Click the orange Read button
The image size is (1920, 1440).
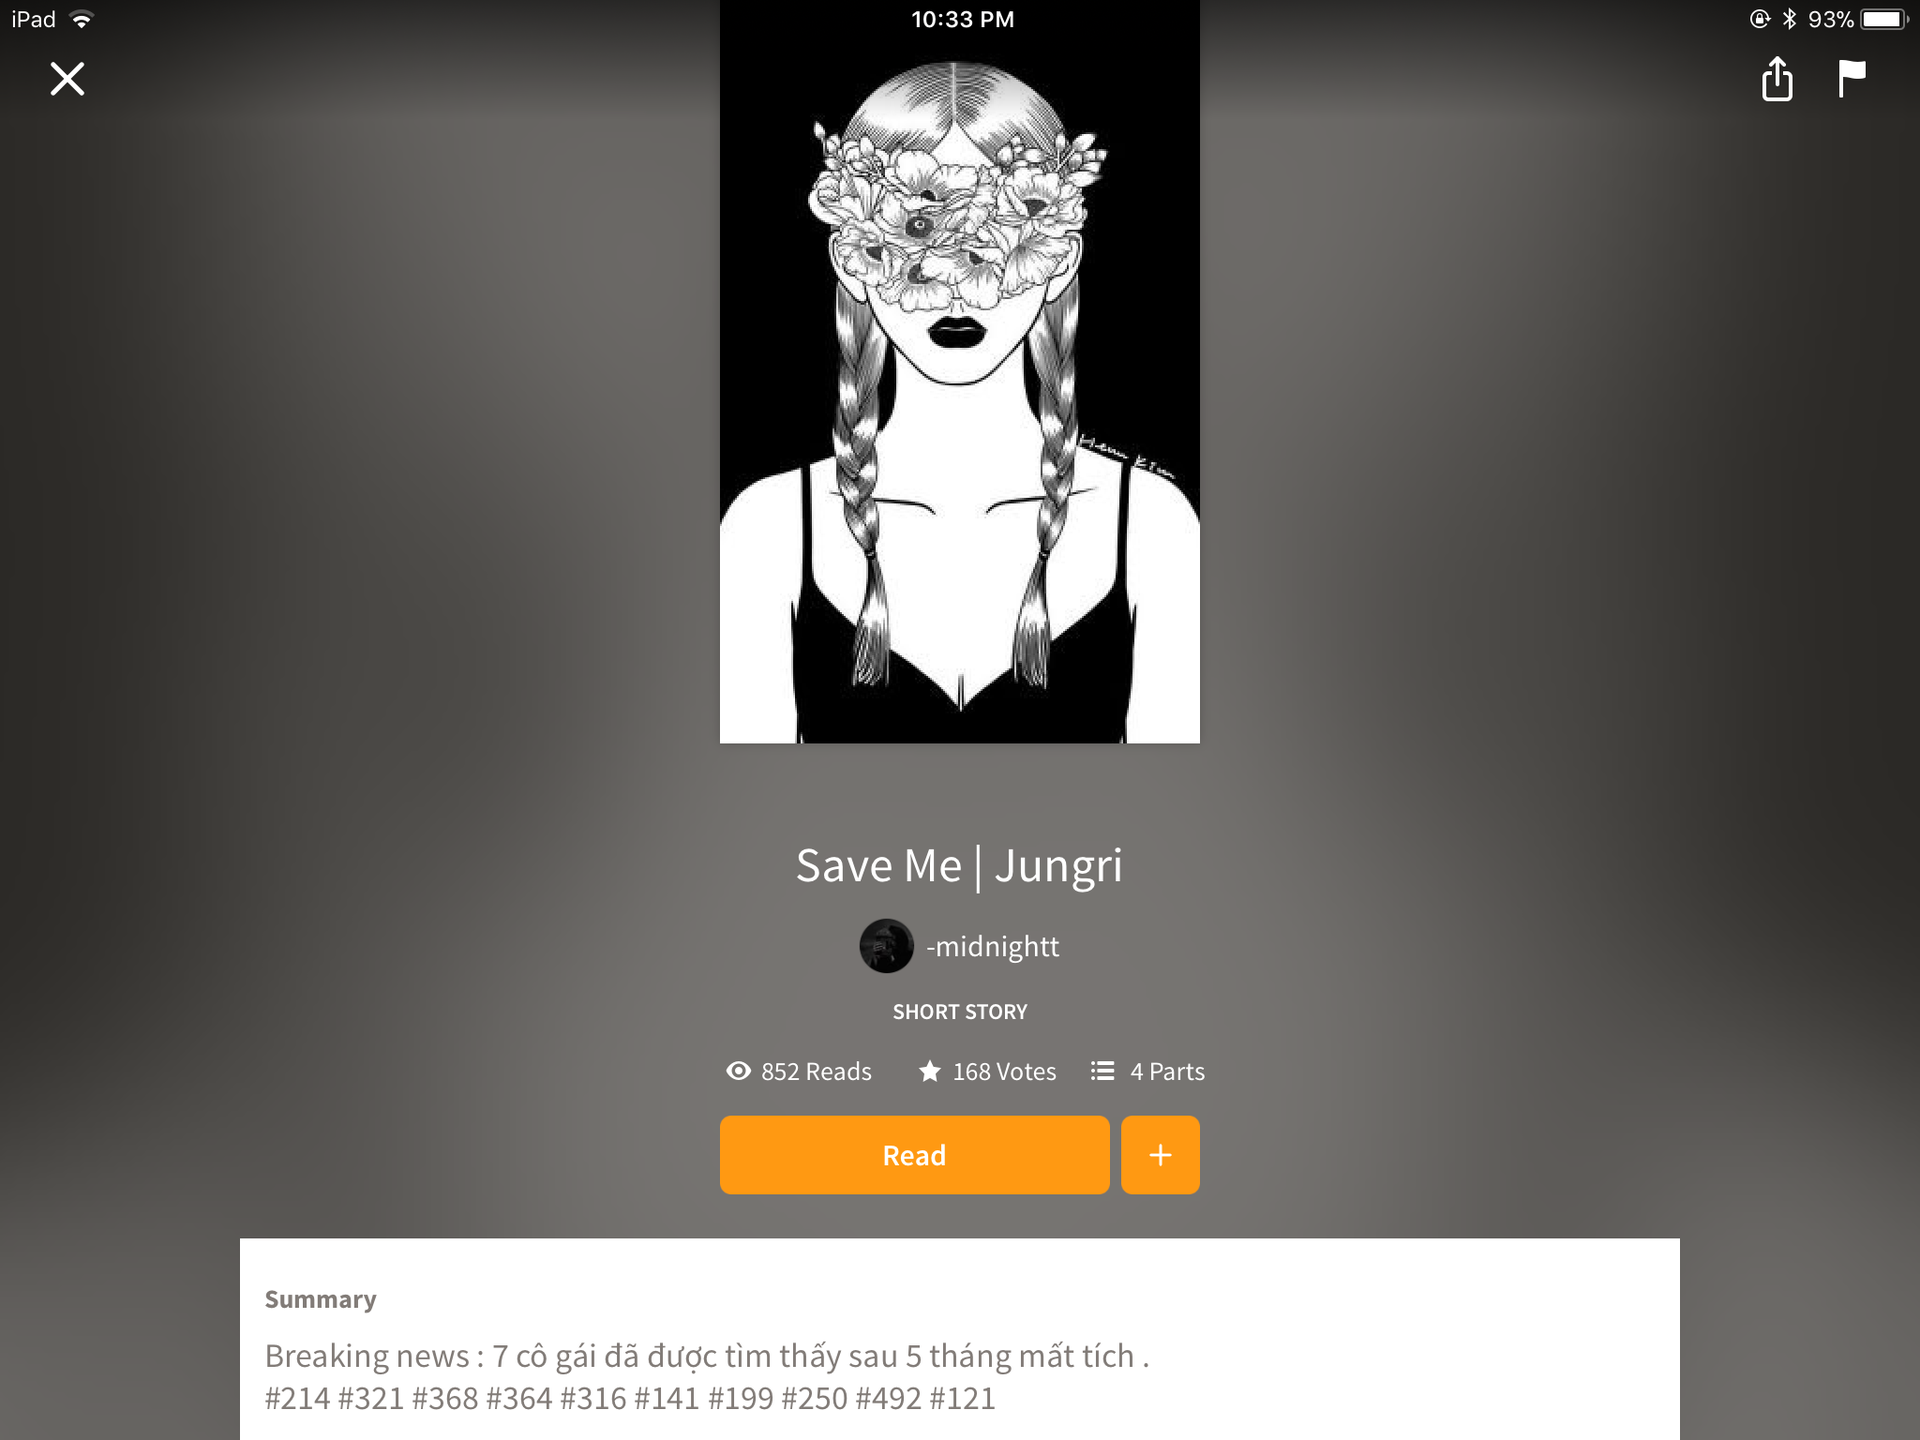(x=914, y=1155)
